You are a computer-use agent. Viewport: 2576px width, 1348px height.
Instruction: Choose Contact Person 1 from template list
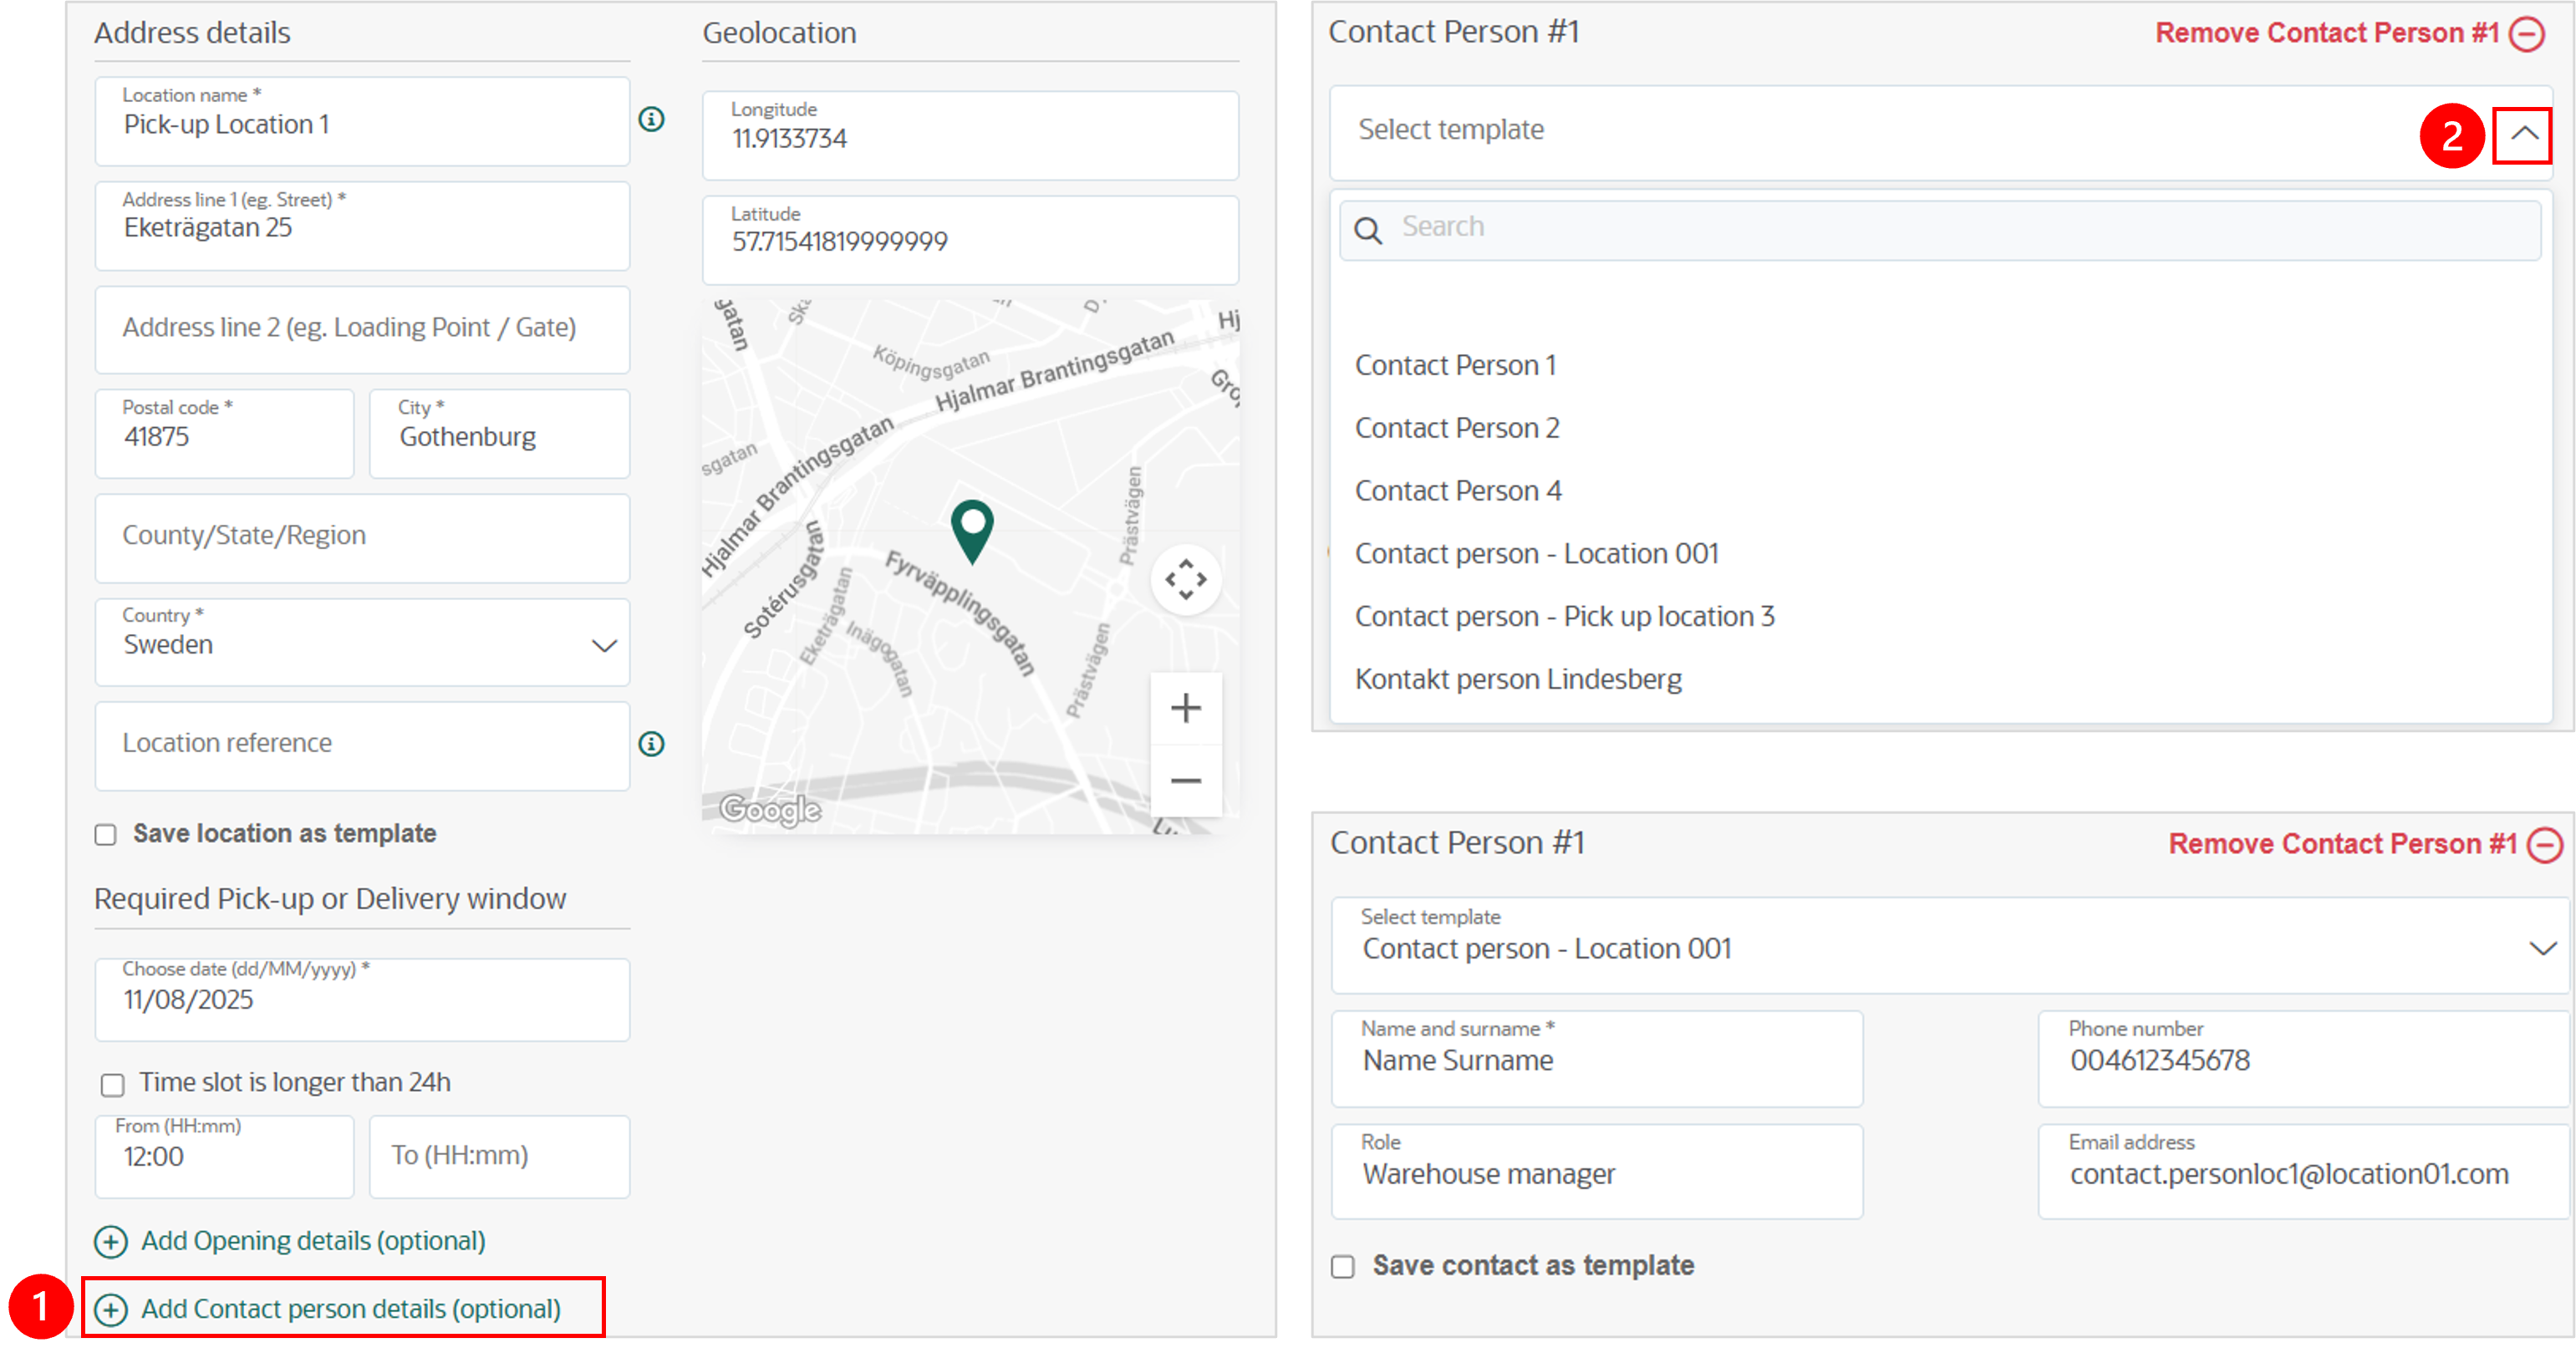(x=1455, y=365)
